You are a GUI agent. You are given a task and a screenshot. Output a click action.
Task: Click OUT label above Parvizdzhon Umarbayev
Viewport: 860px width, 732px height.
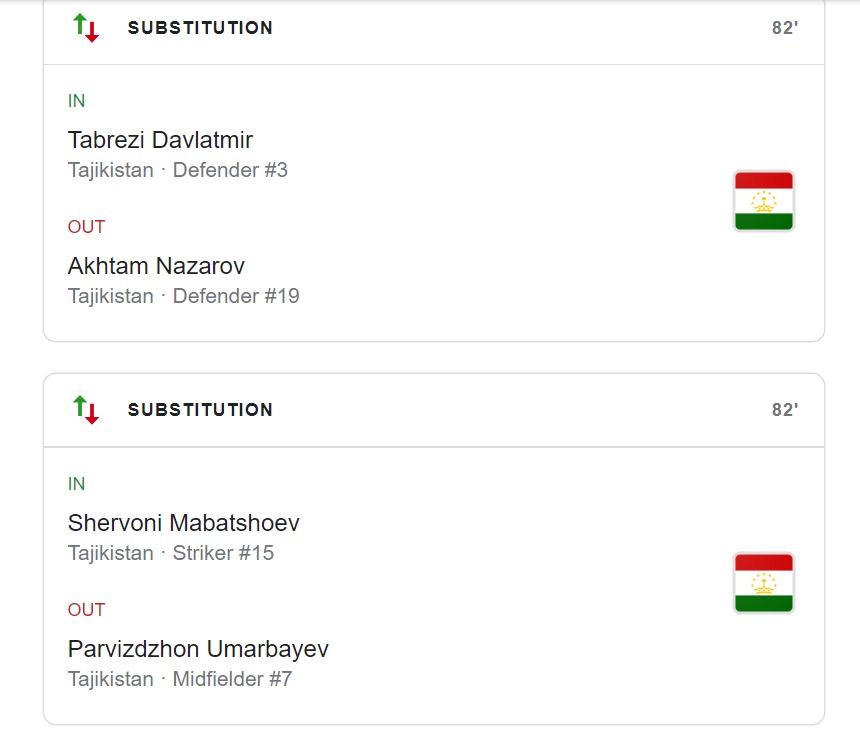pos(86,610)
